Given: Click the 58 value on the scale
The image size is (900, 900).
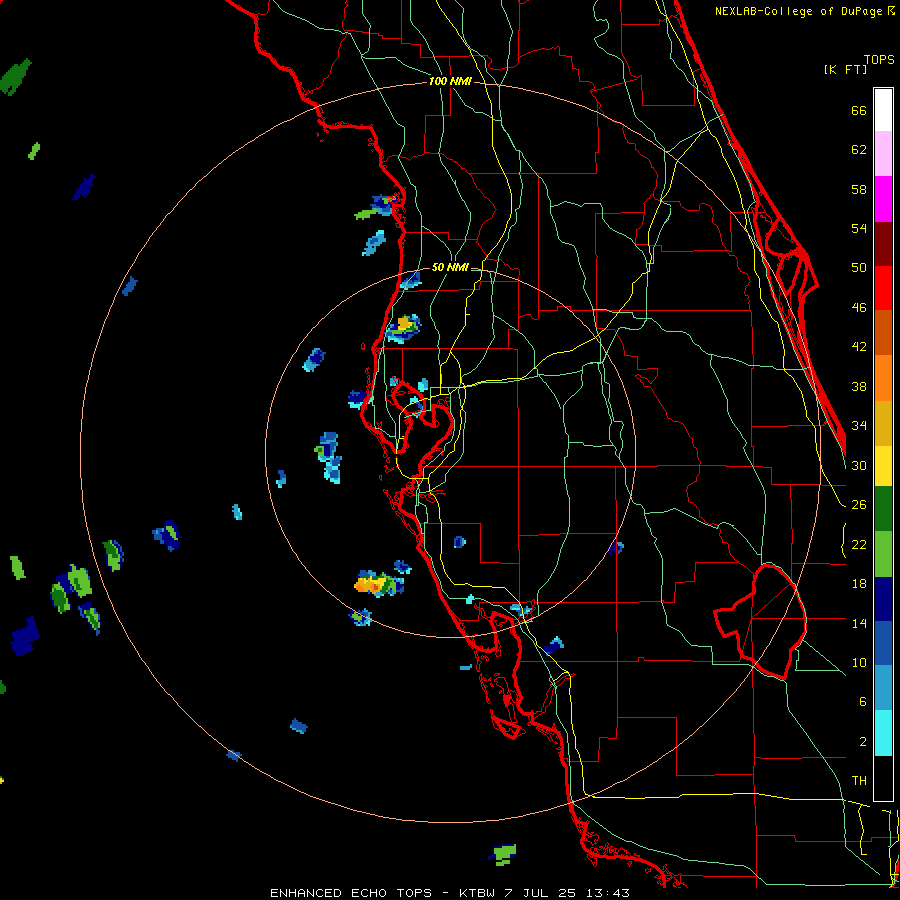Looking at the screenshot, I should (859, 189).
